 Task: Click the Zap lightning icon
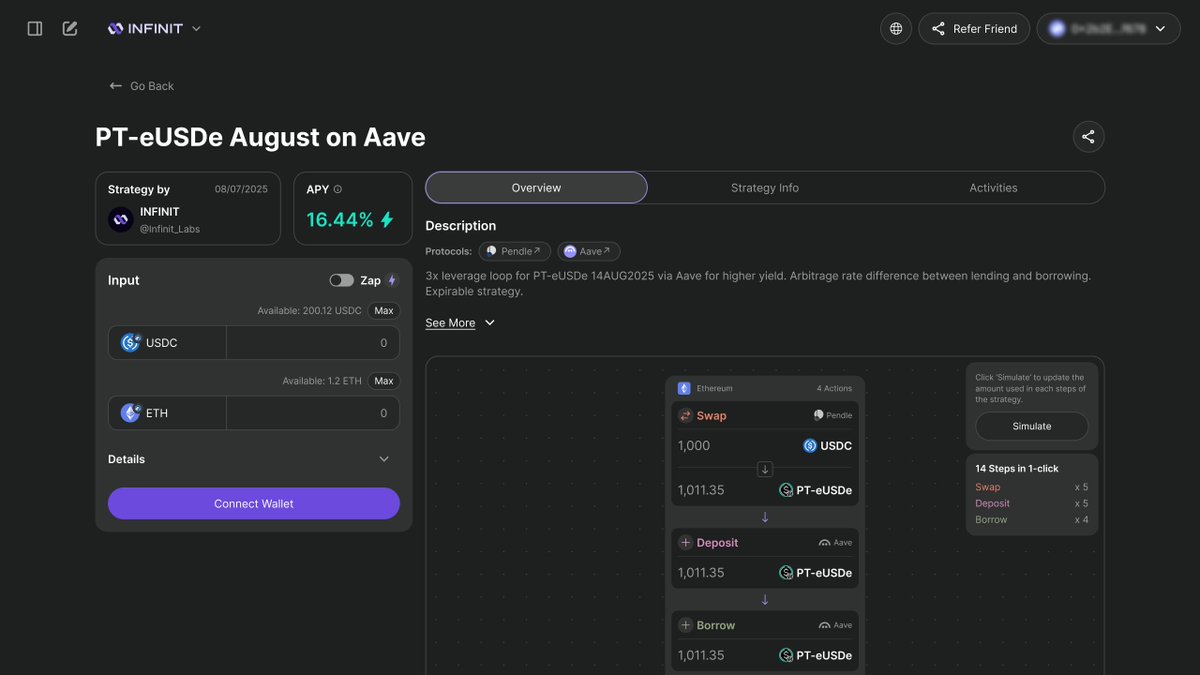pos(392,281)
